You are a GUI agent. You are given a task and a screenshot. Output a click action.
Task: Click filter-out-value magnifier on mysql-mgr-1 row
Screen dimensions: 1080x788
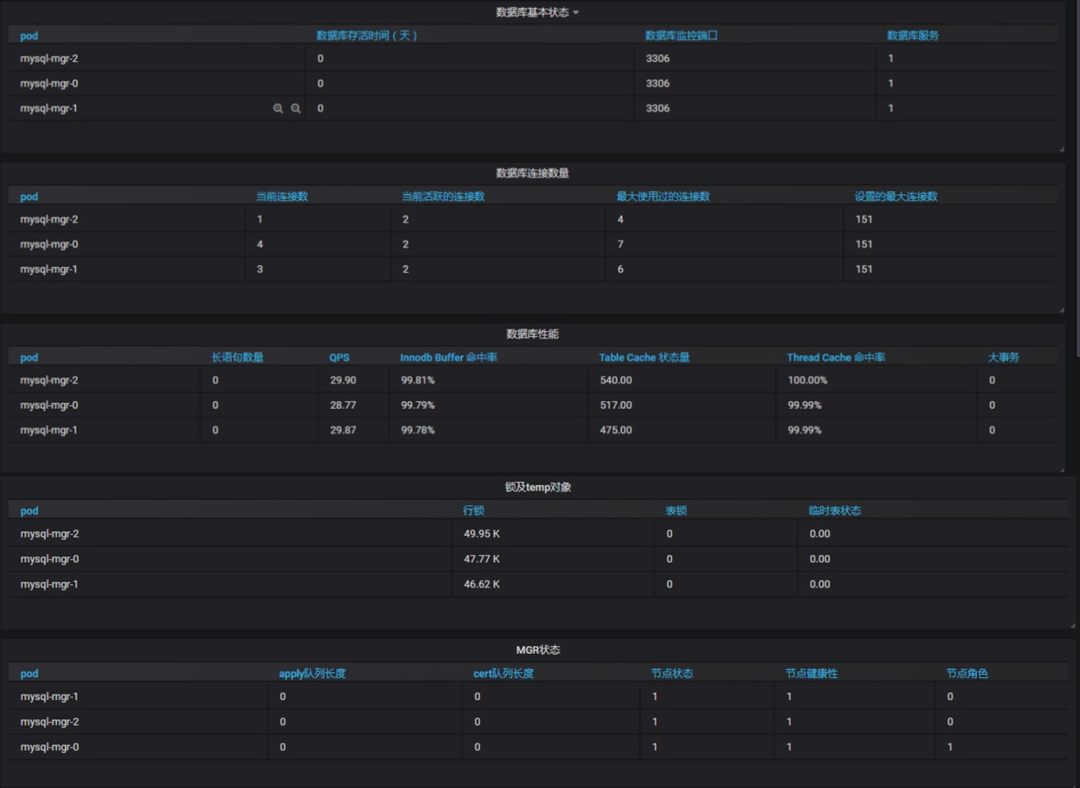[x=296, y=108]
